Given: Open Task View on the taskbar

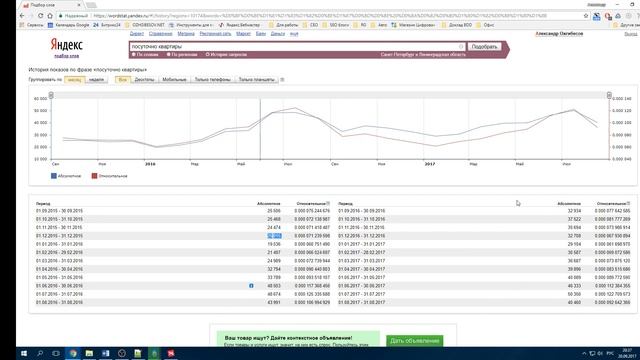Looking at the screenshot, I should click(56, 353).
